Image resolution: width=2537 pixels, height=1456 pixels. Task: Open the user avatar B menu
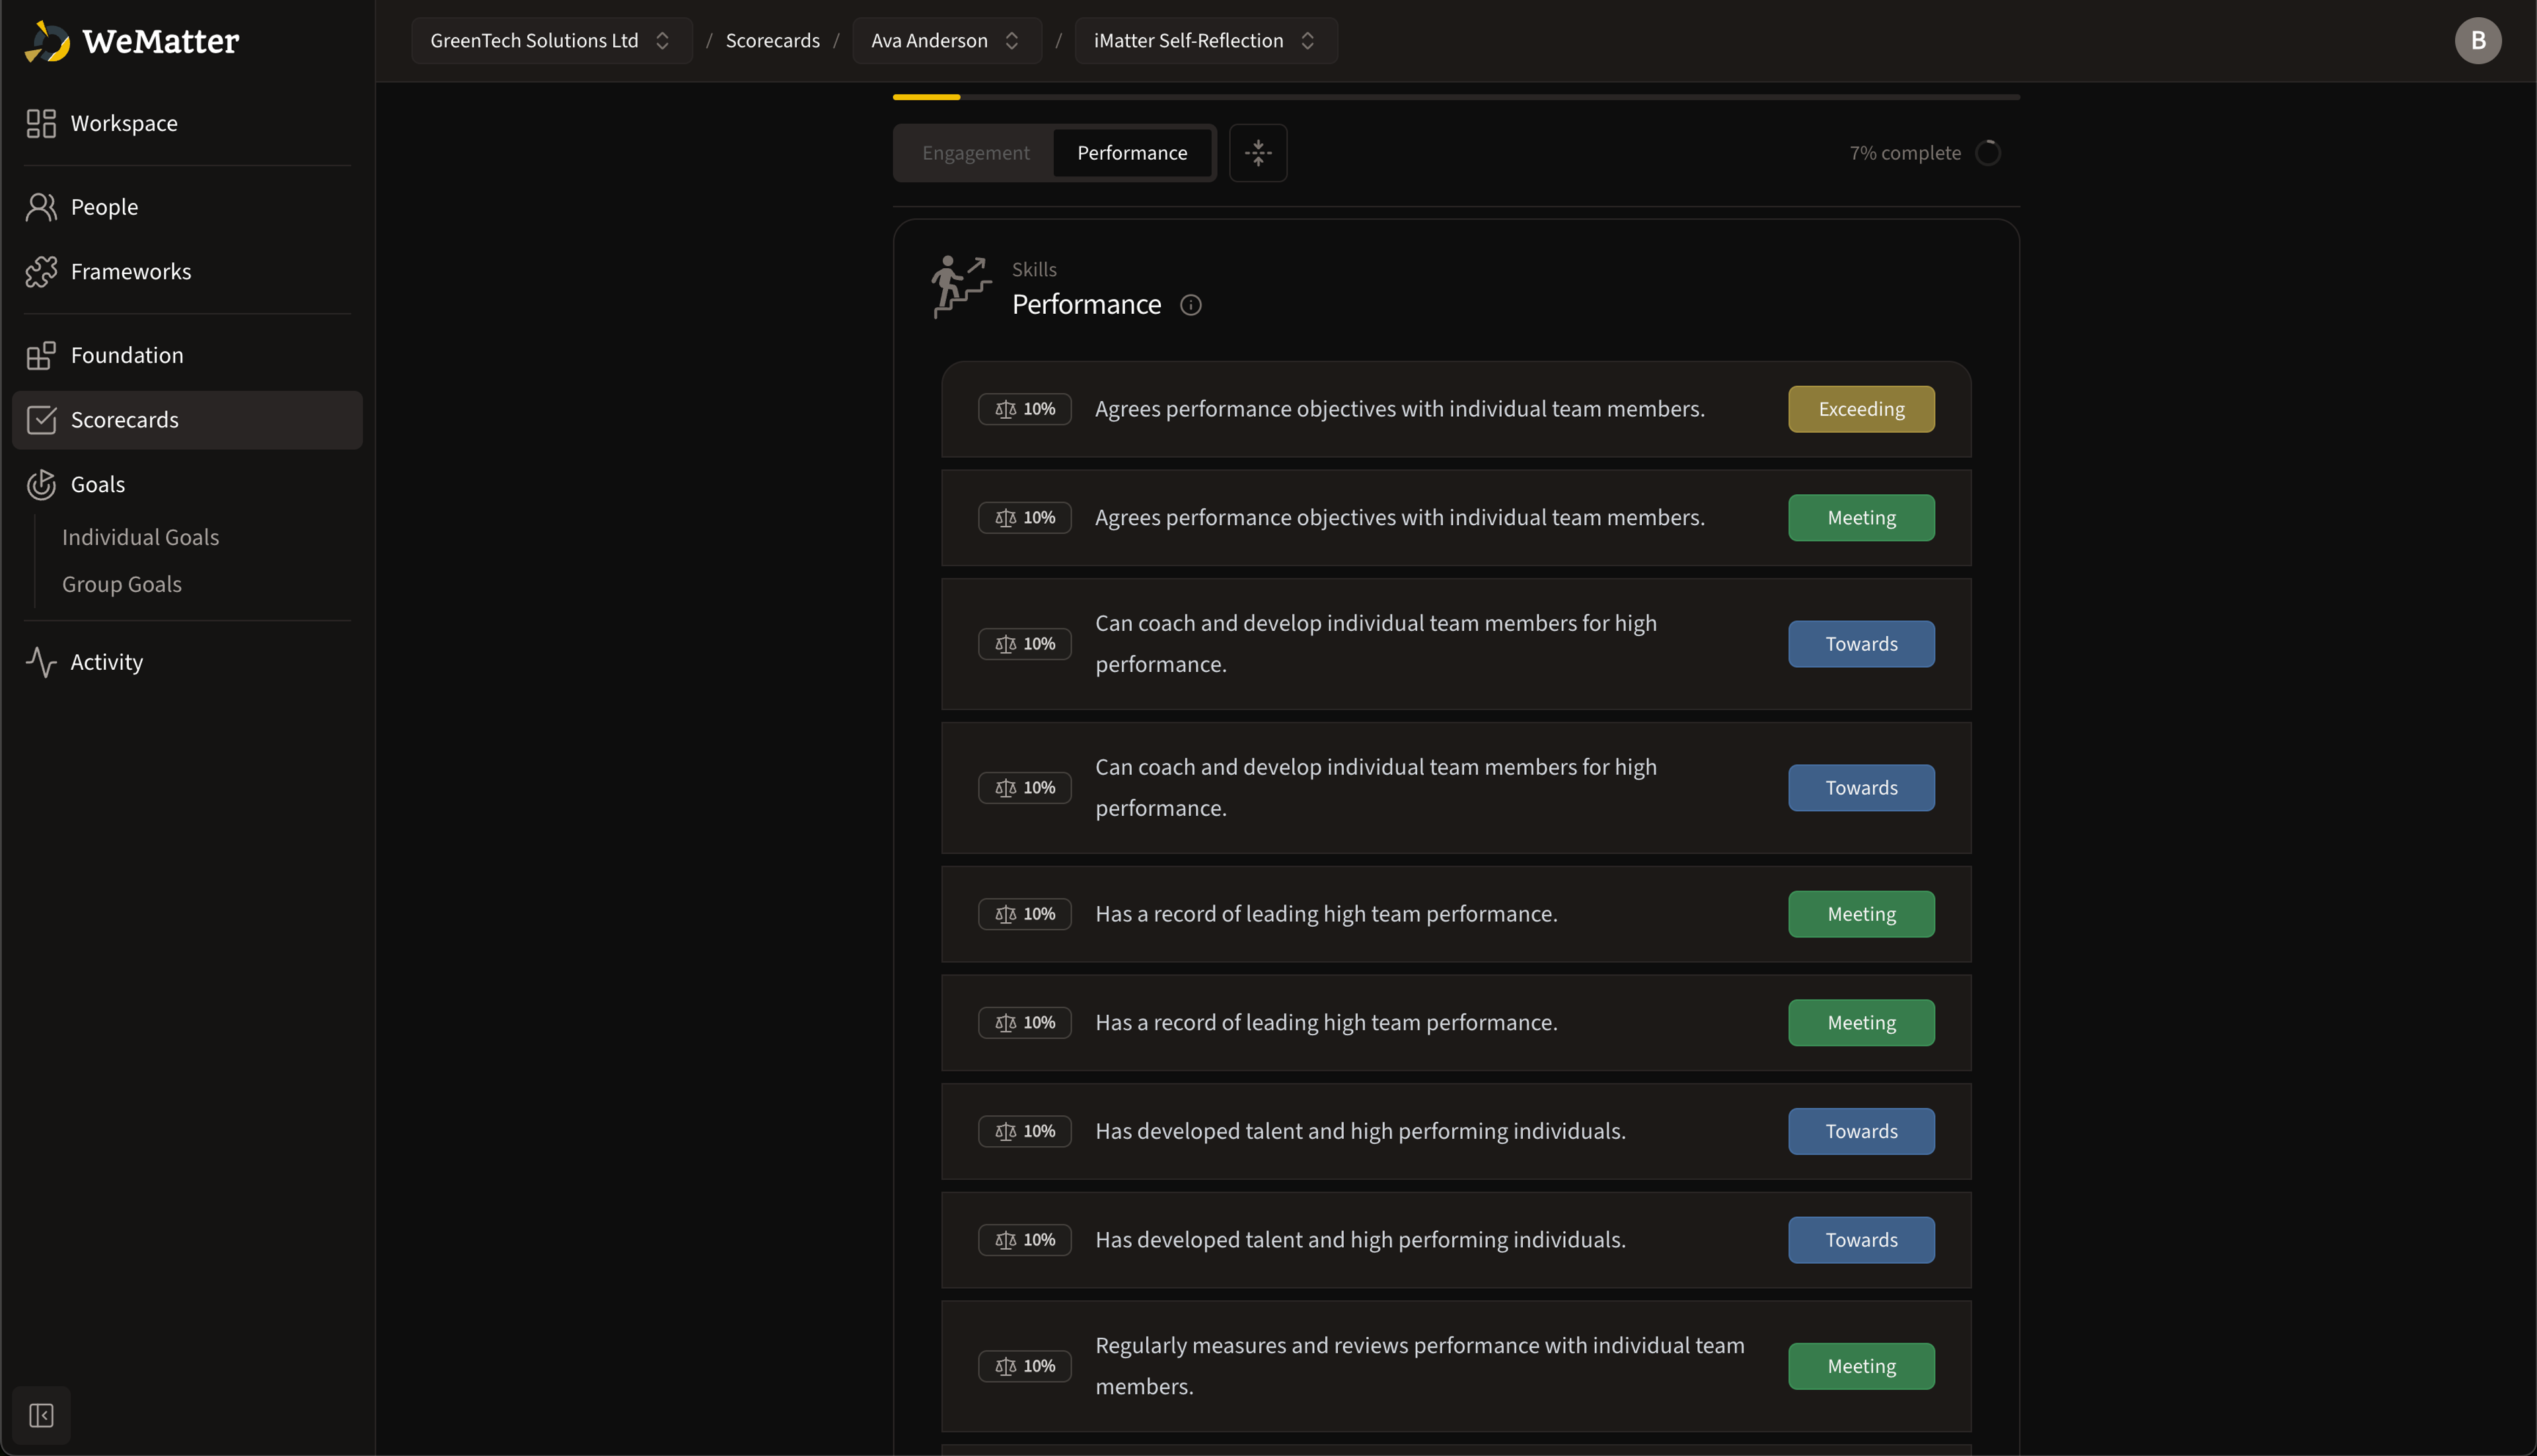pyautogui.click(x=2477, y=41)
